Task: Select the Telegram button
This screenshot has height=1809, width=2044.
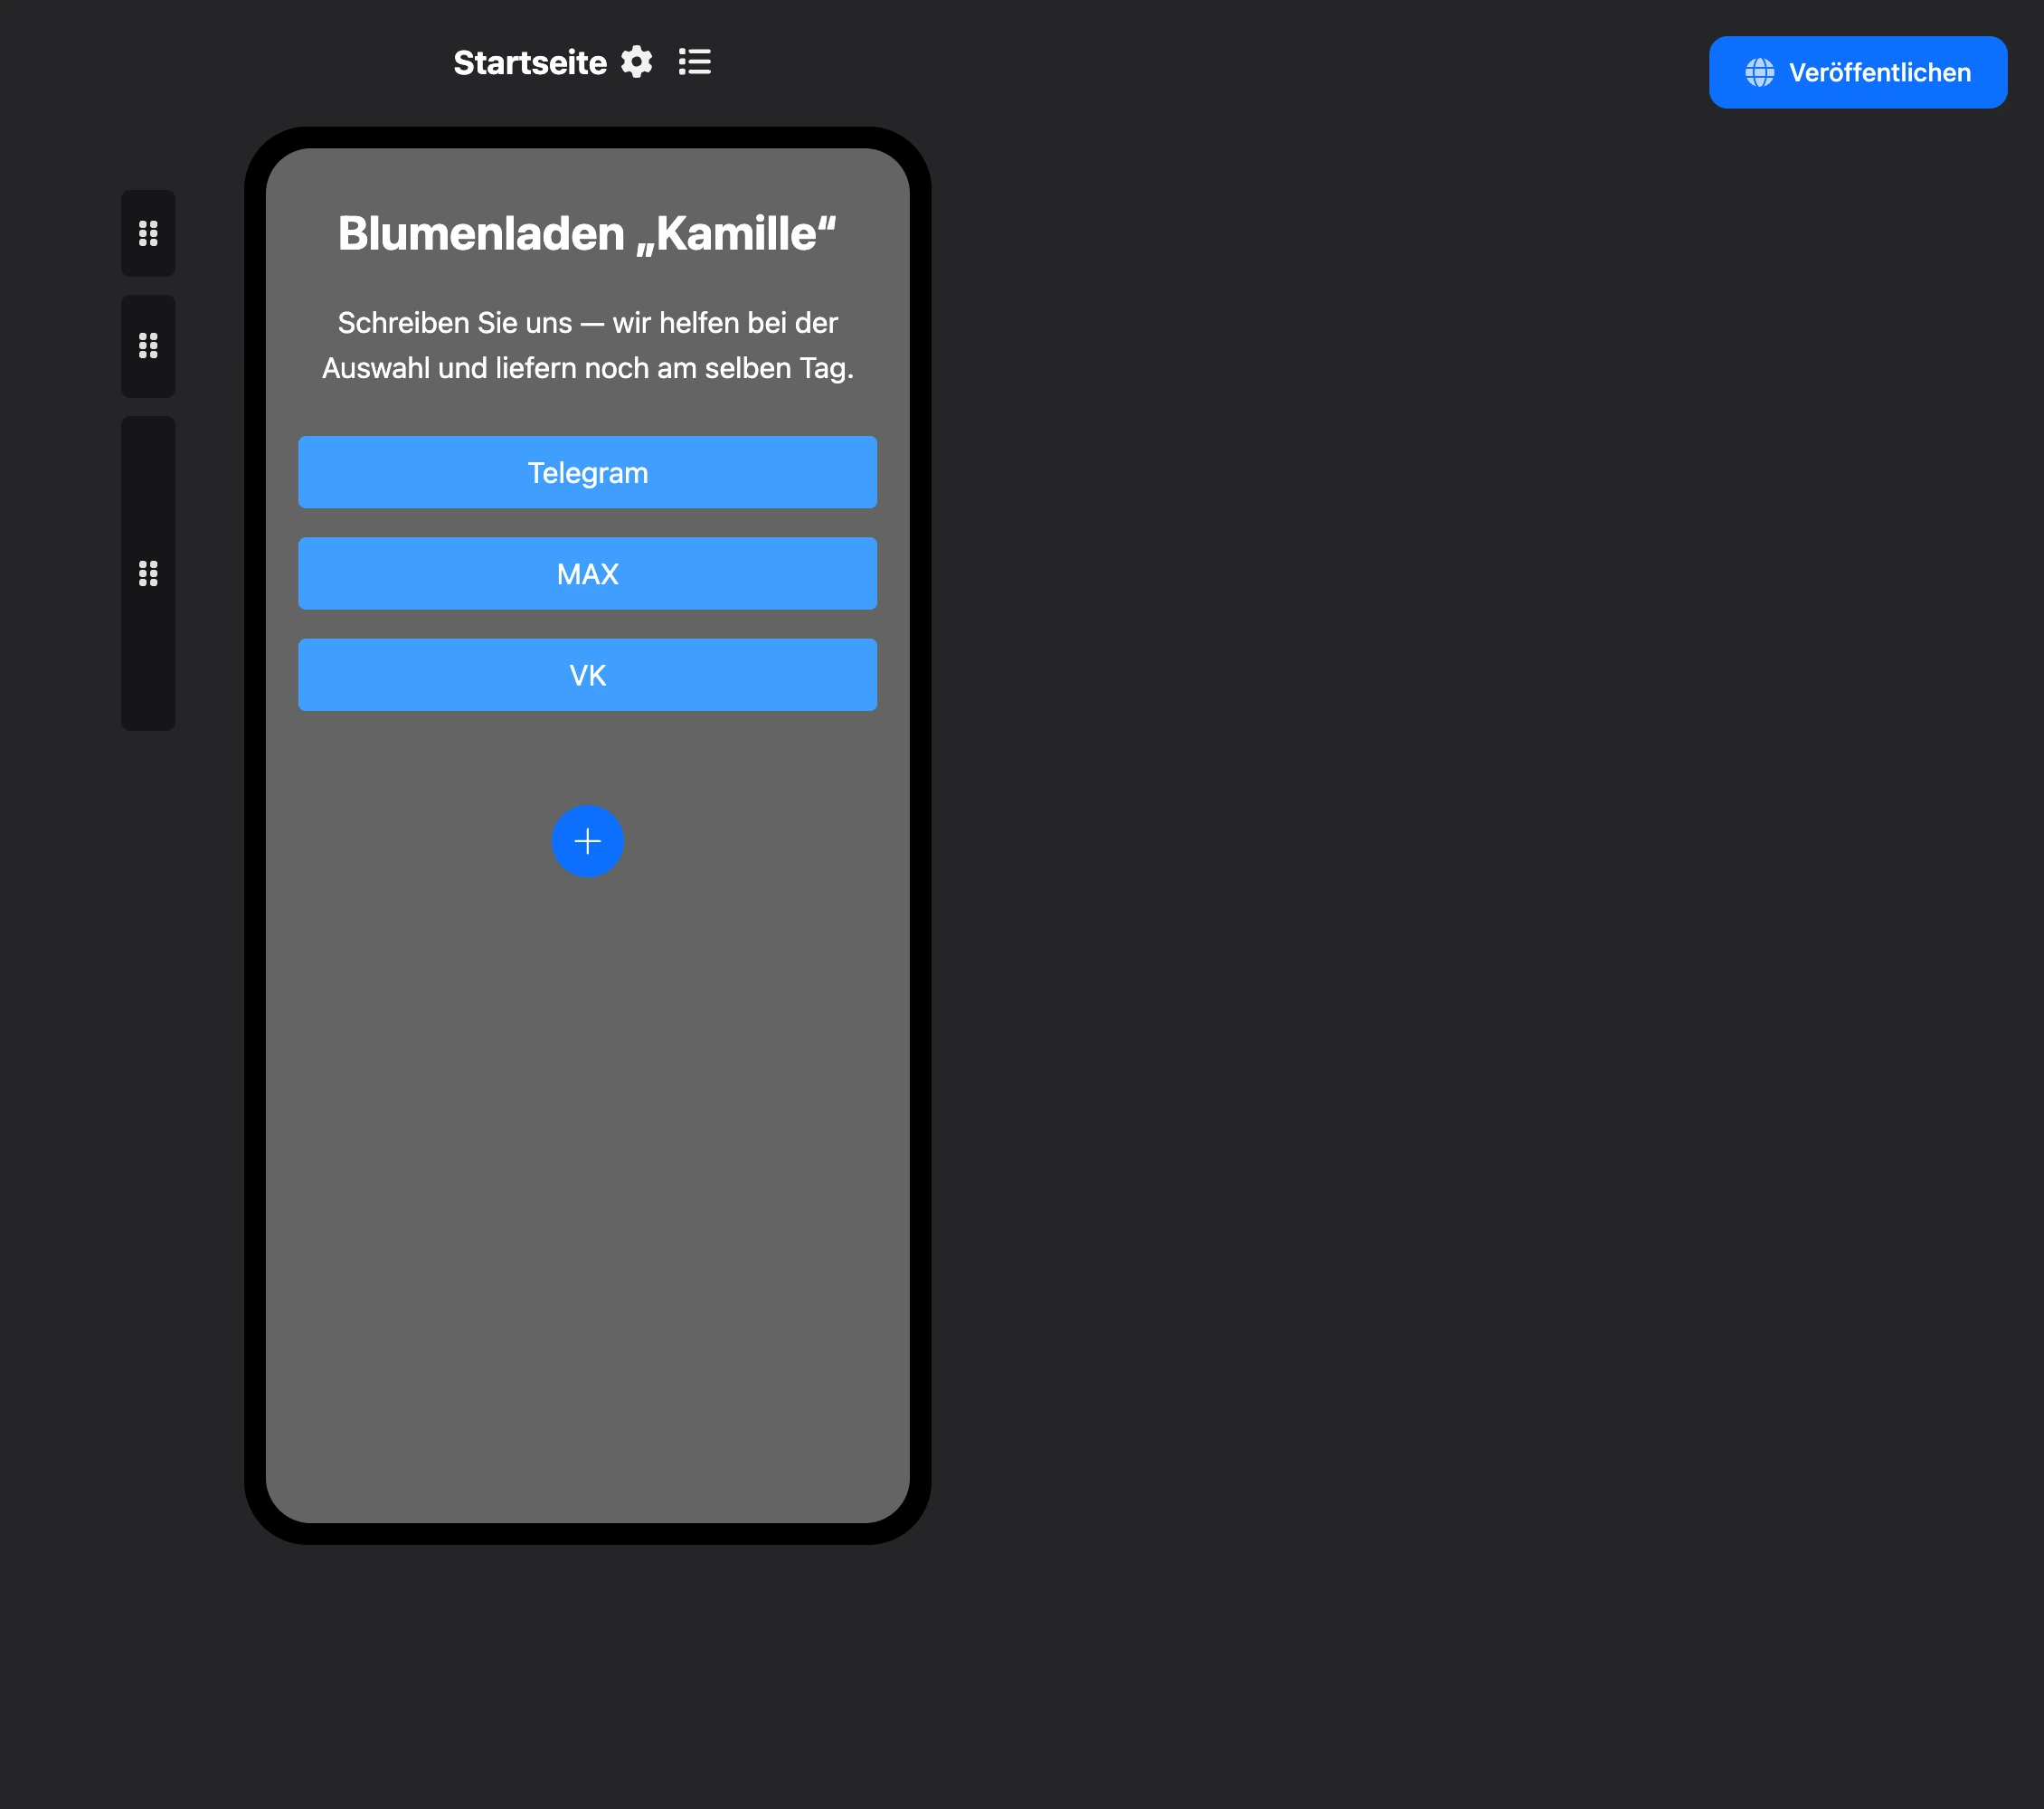Action: tap(587, 472)
